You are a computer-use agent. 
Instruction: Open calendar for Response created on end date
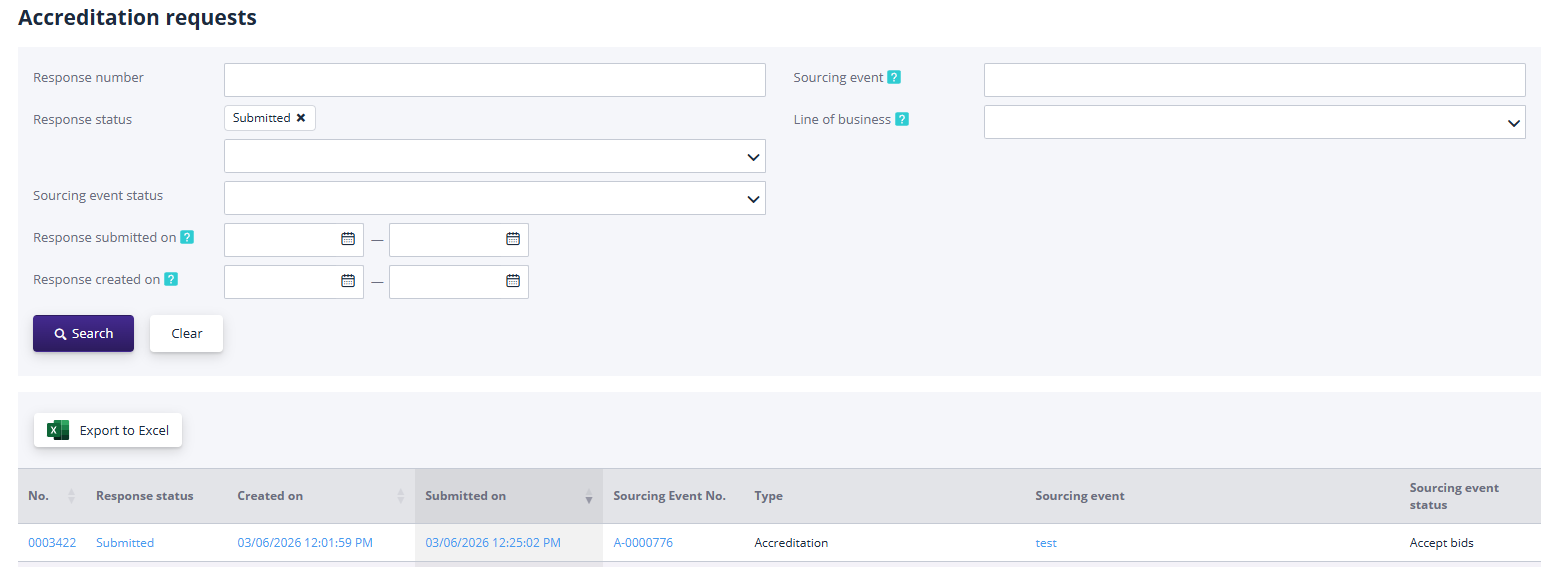point(513,281)
